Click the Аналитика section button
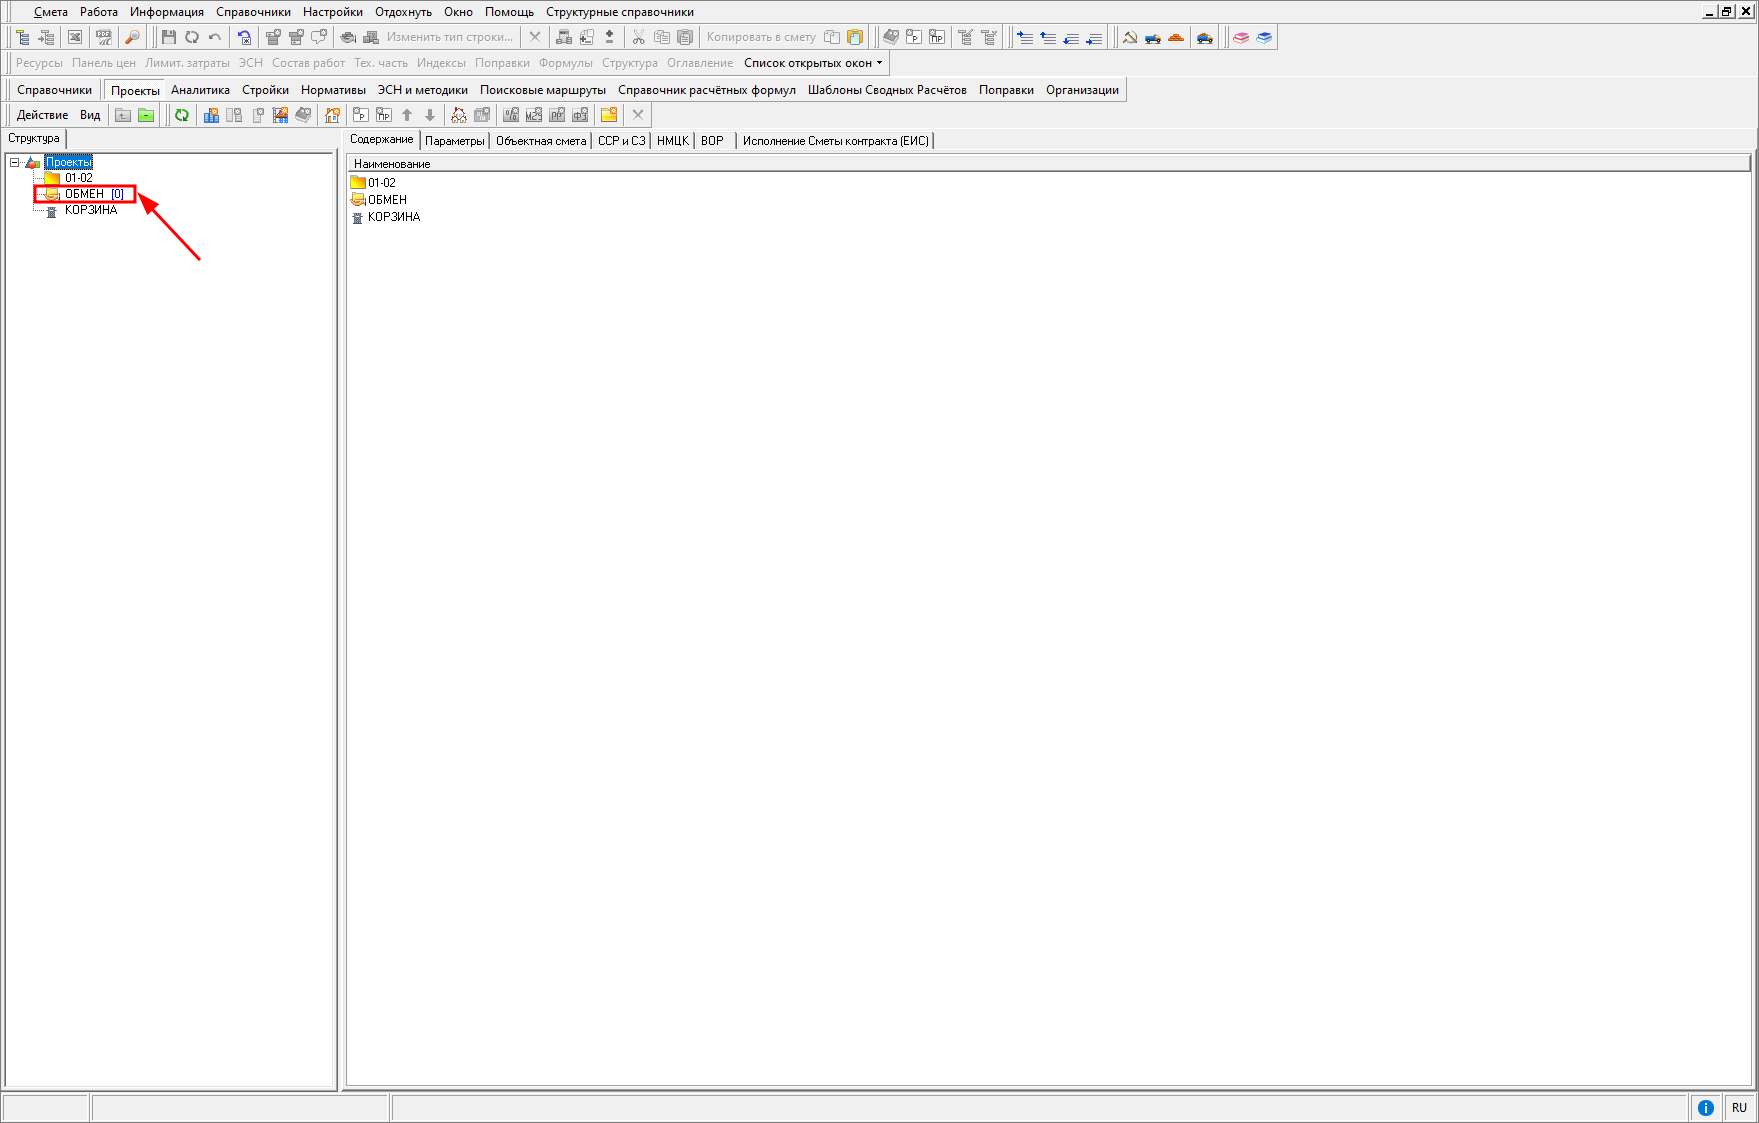Viewport: 1759px width, 1123px height. [x=200, y=90]
